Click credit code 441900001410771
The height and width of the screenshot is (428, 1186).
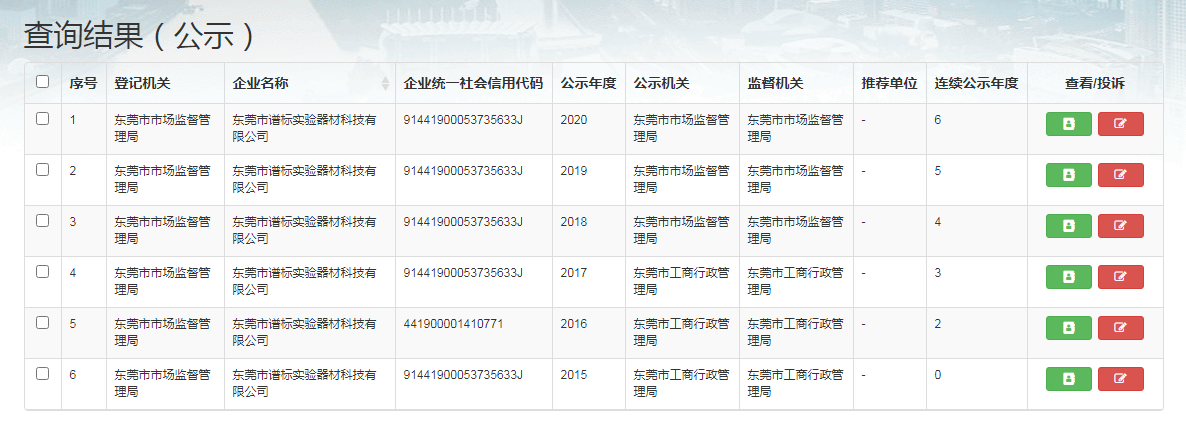[453, 324]
